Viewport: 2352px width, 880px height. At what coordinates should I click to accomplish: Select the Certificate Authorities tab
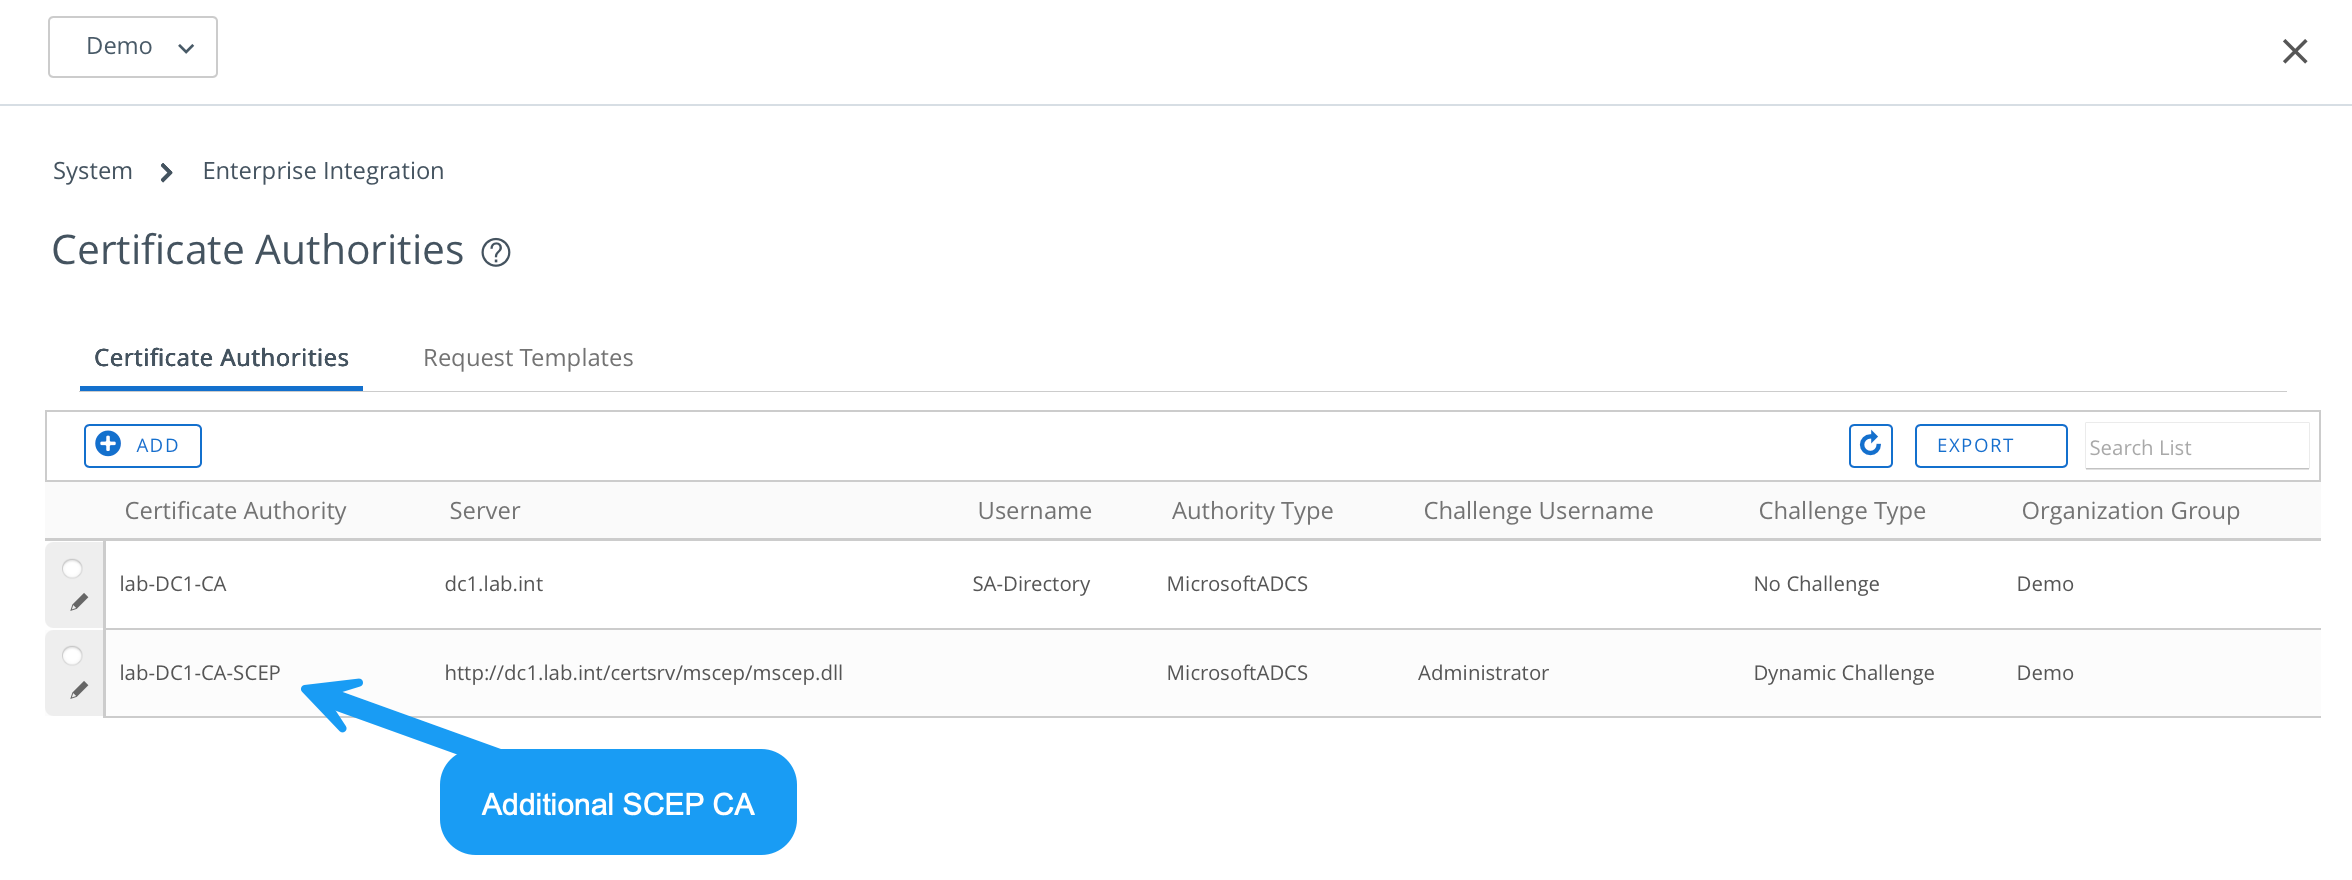(x=221, y=358)
